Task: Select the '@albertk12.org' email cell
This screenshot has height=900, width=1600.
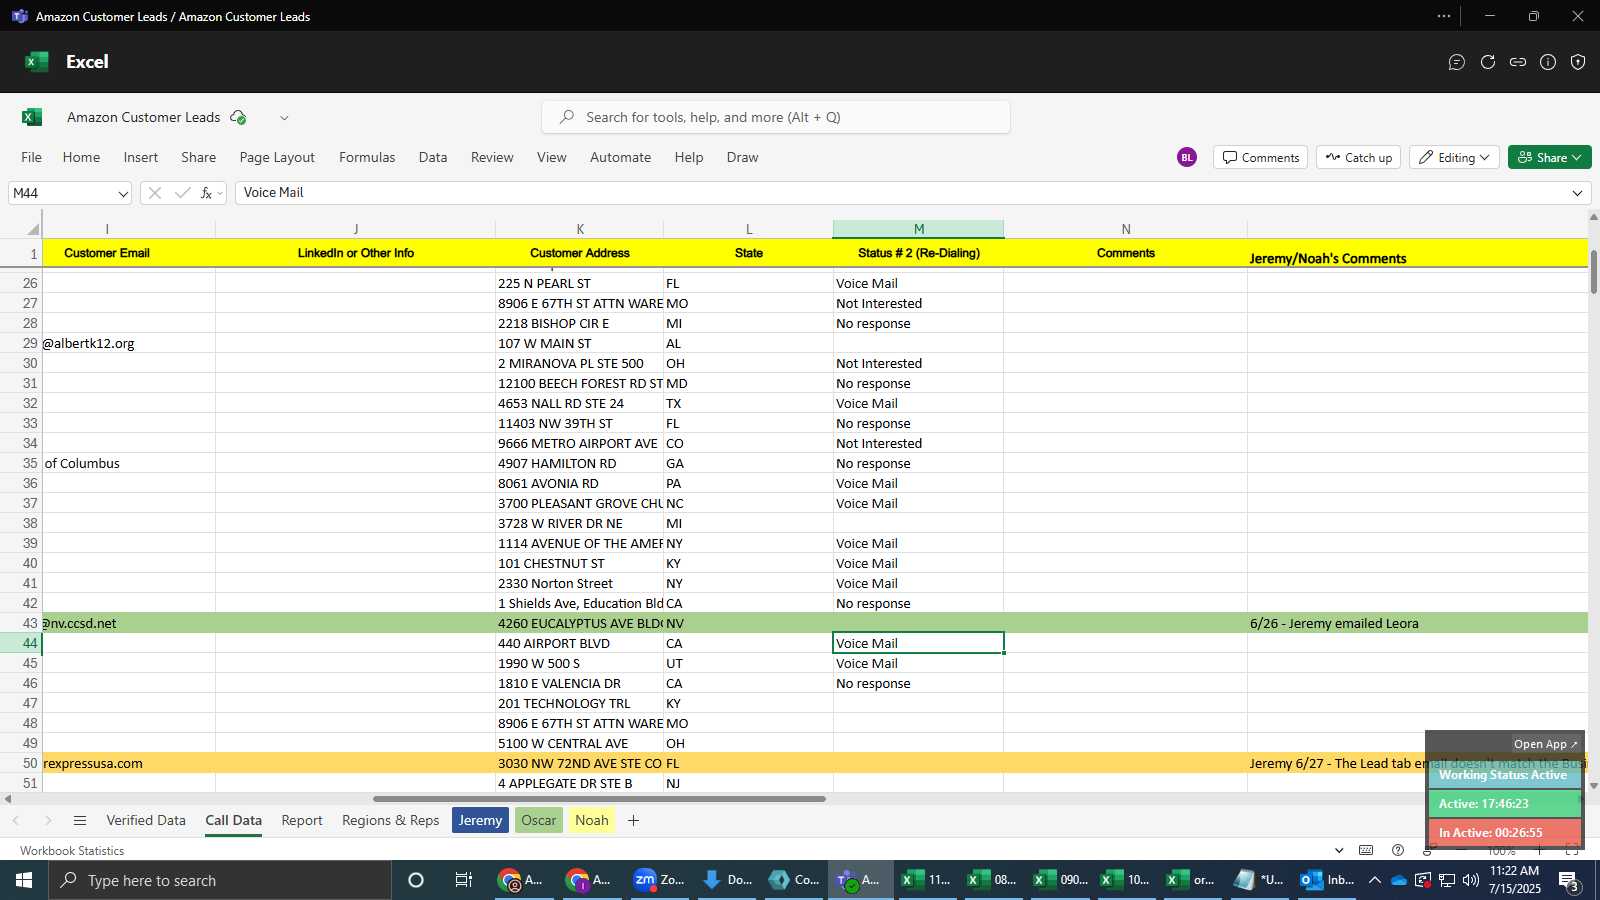Action: [128, 343]
